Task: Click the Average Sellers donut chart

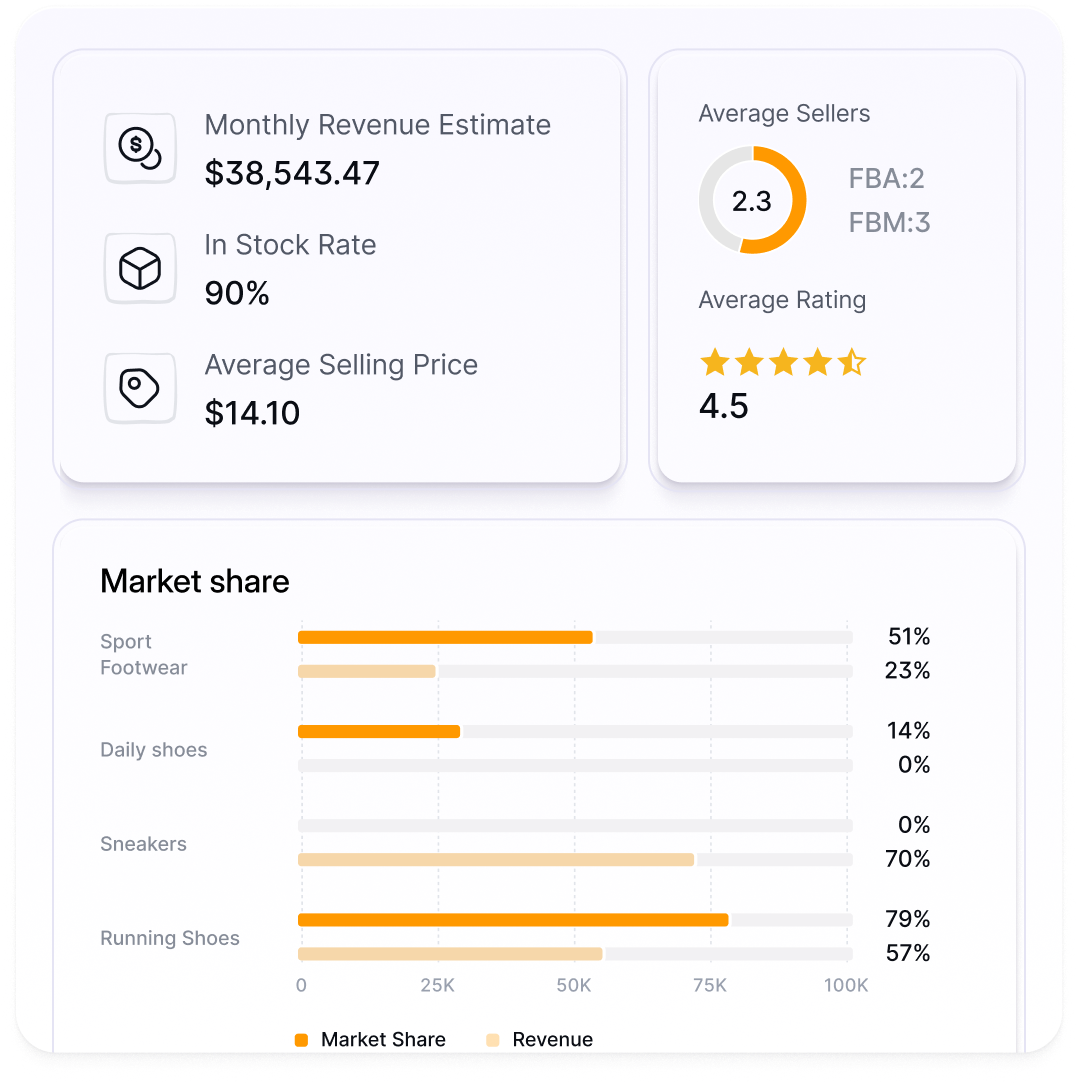Action: click(x=752, y=200)
